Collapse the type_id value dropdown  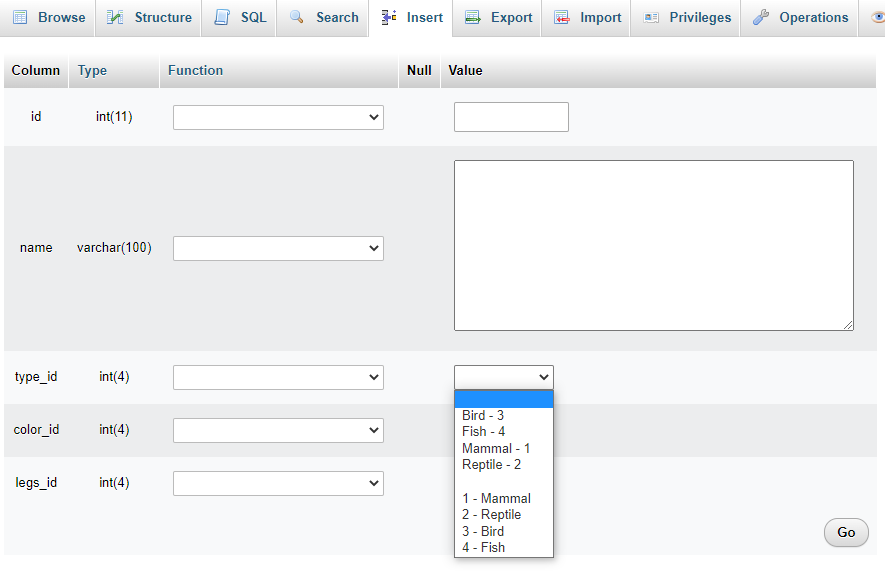(x=503, y=377)
